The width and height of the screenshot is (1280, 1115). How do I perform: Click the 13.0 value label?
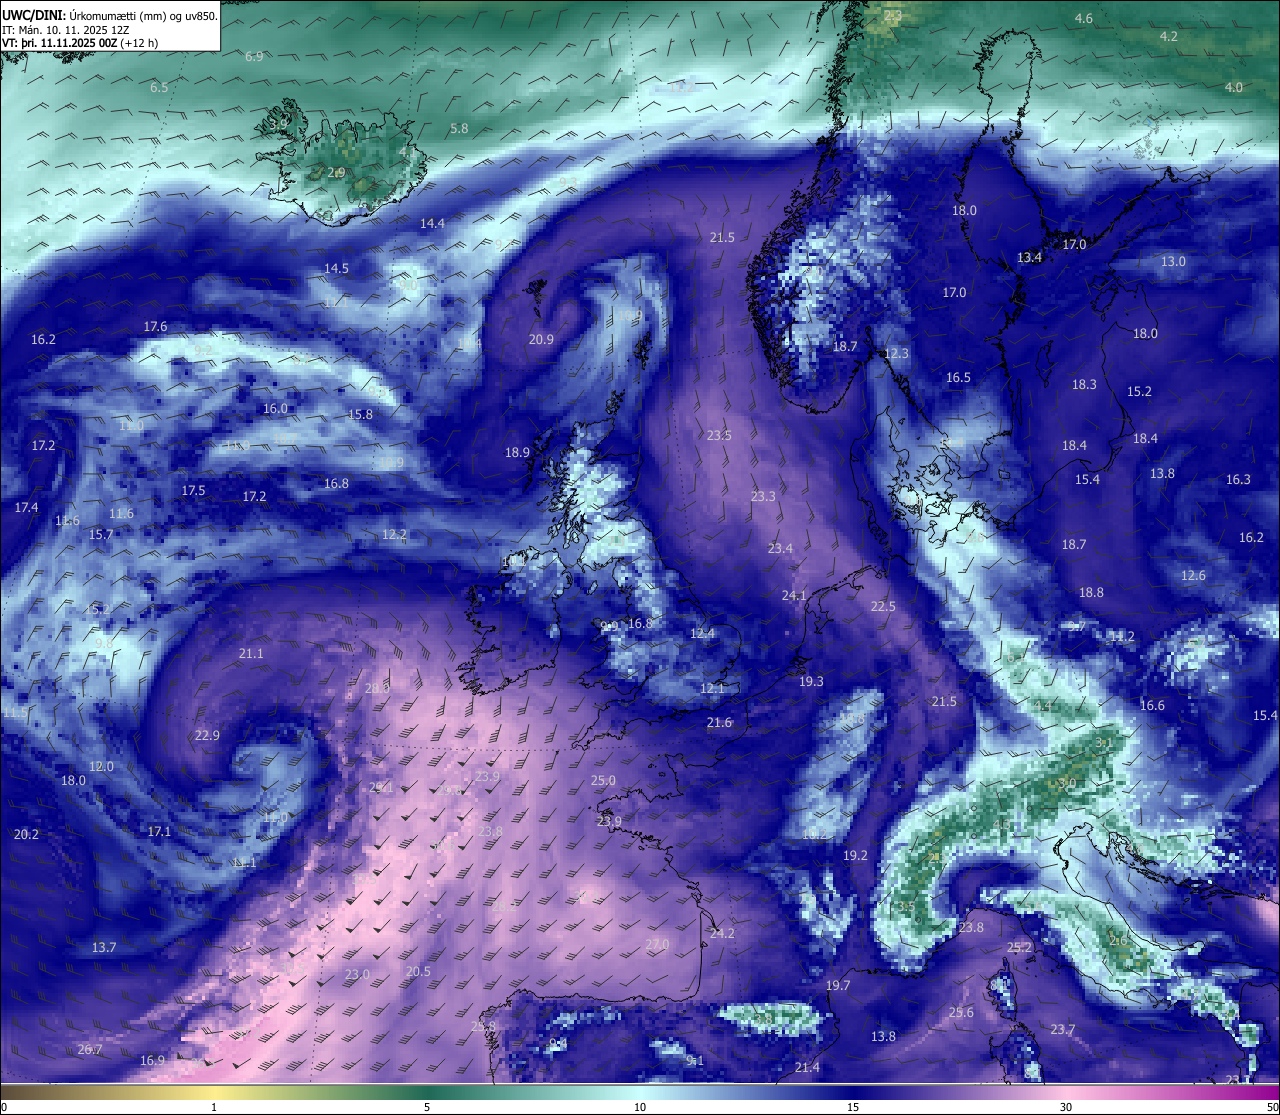(x=1173, y=262)
